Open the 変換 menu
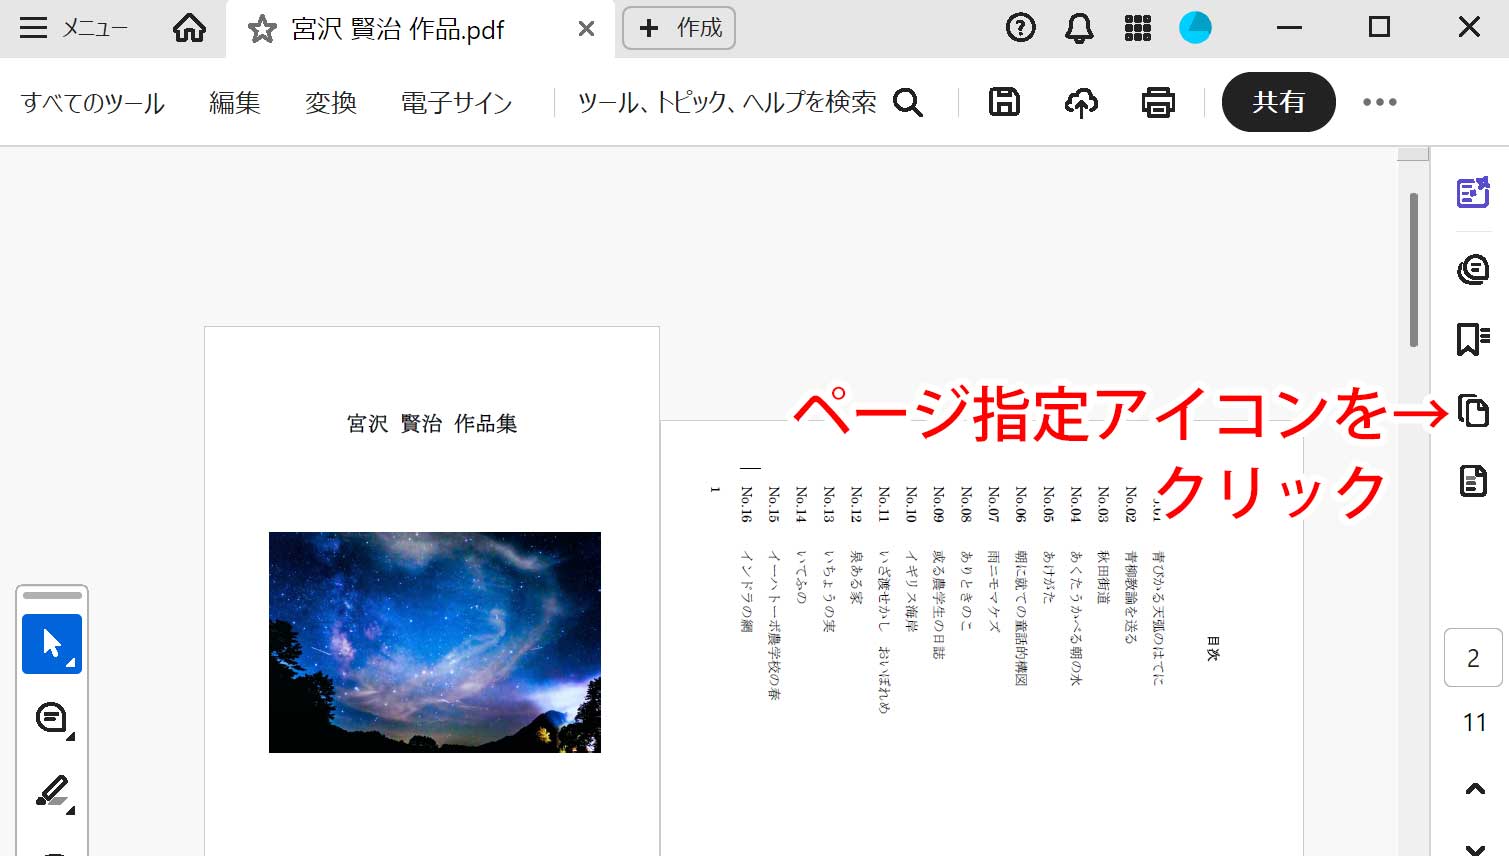The image size is (1509, 856). pos(331,102)
